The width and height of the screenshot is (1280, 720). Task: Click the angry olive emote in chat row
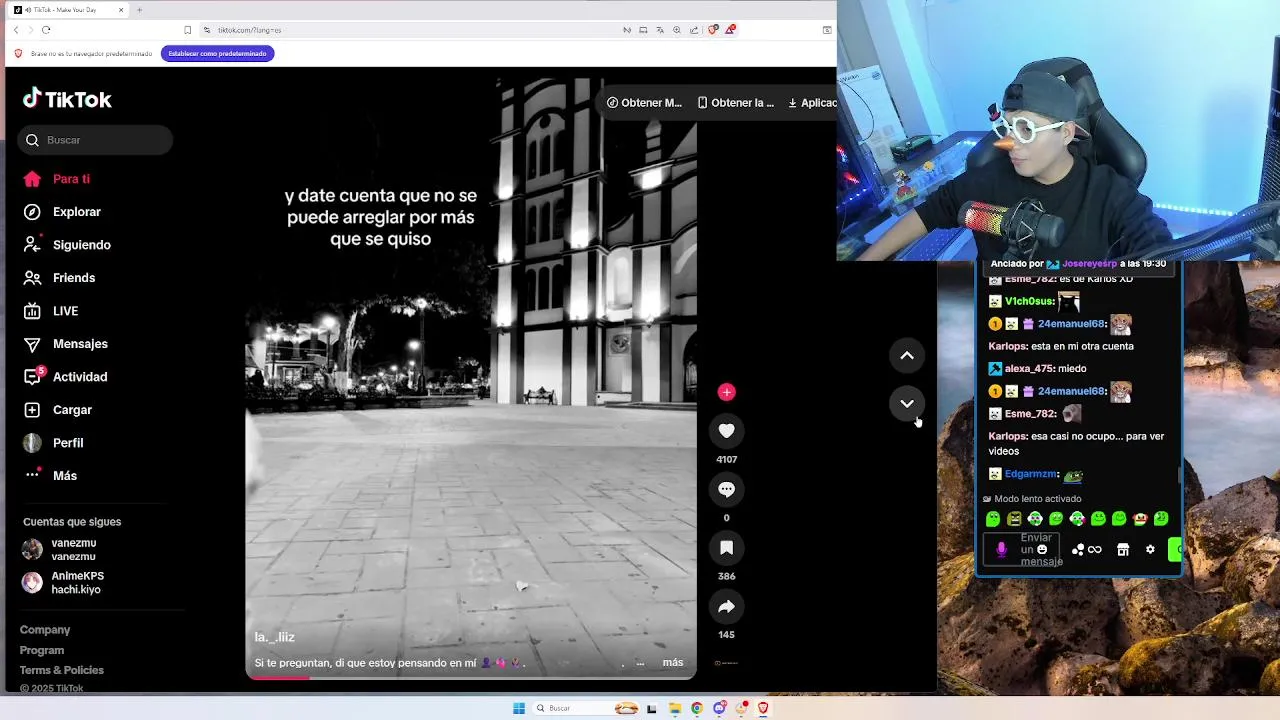point(1014,519)
